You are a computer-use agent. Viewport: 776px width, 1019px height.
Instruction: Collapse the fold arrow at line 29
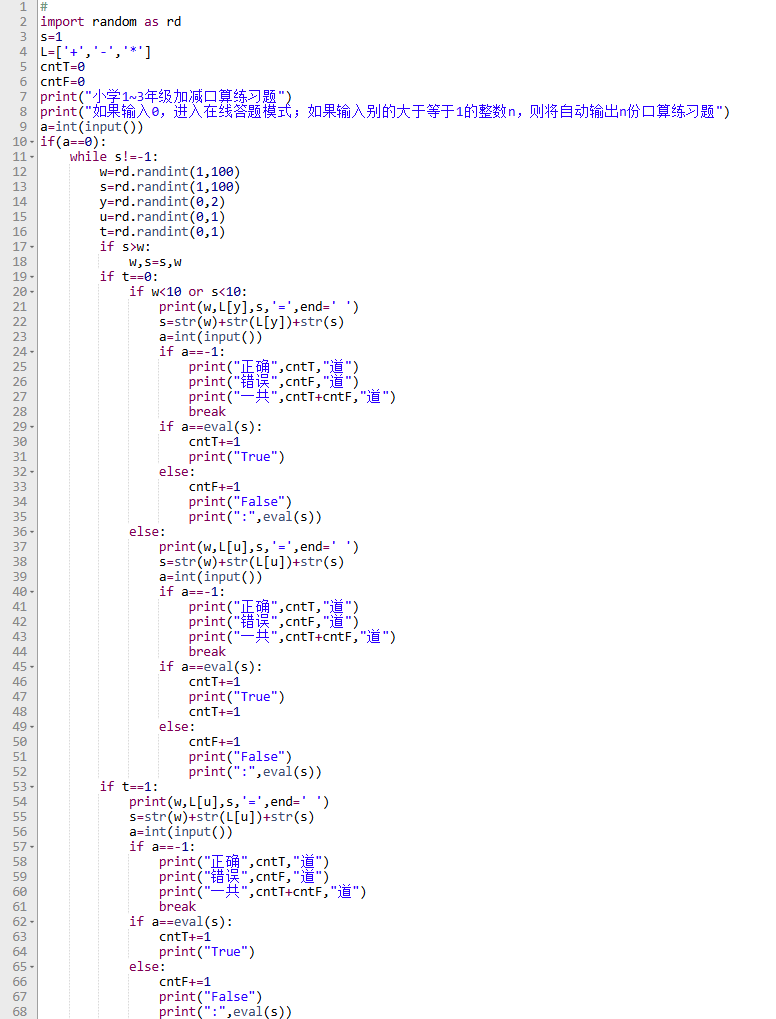[x=32, y=427]
